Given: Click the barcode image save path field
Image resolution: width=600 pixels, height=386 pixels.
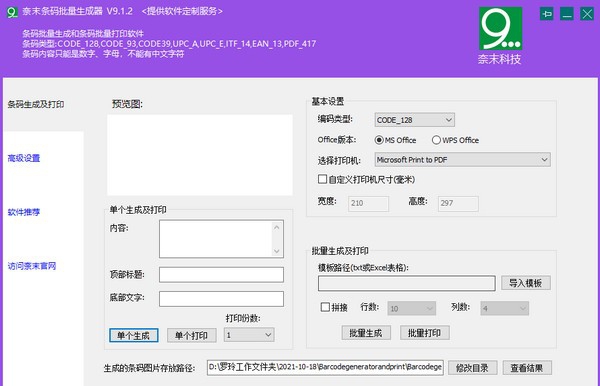Looking at the screenshot, I should pos(325,367).
